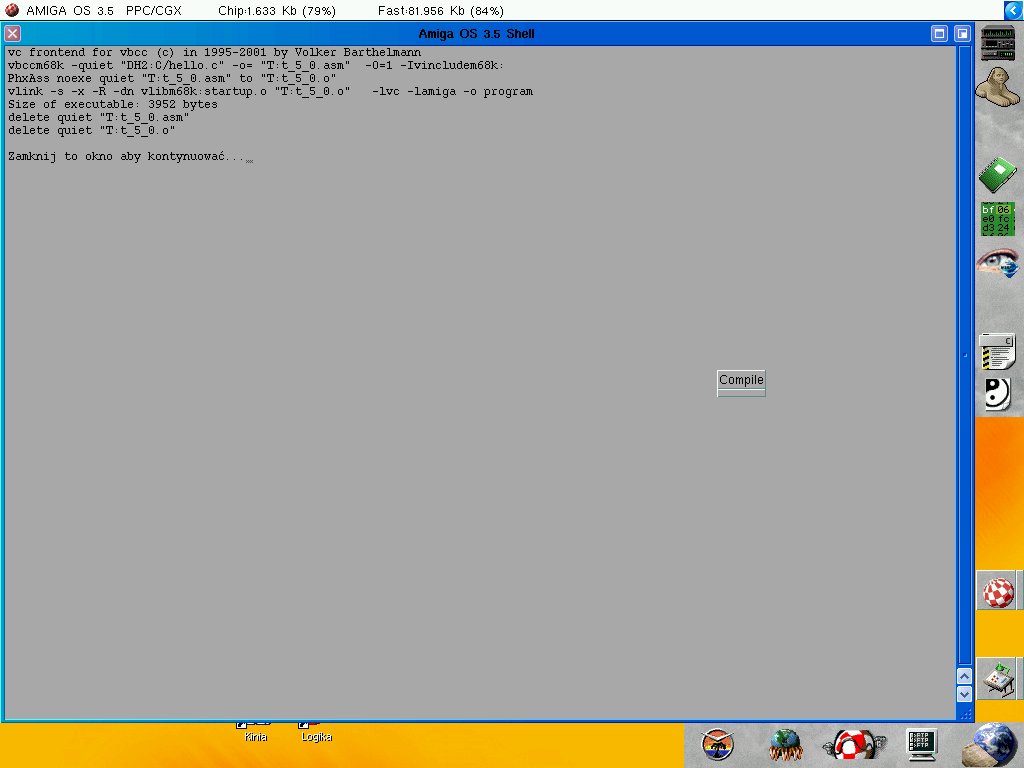
Task: Click the delete quiet "T:t_5_0.asm" line
Action: [99, 118]
